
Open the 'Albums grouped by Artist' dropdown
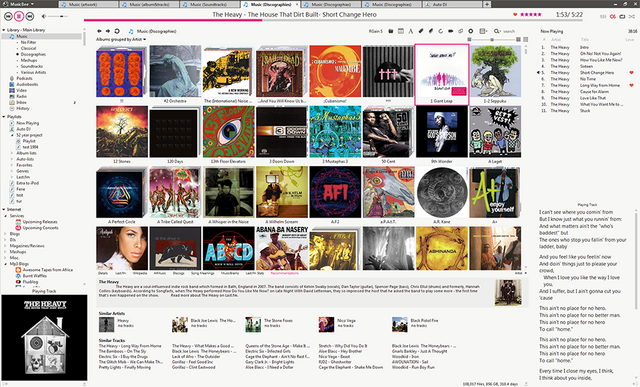(x=121, y=39)
